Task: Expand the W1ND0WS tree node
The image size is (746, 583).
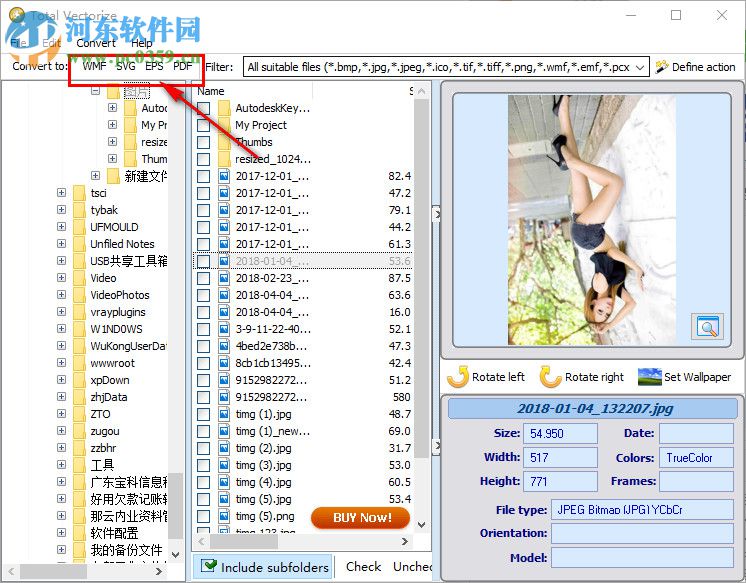Action: (61, 329)
